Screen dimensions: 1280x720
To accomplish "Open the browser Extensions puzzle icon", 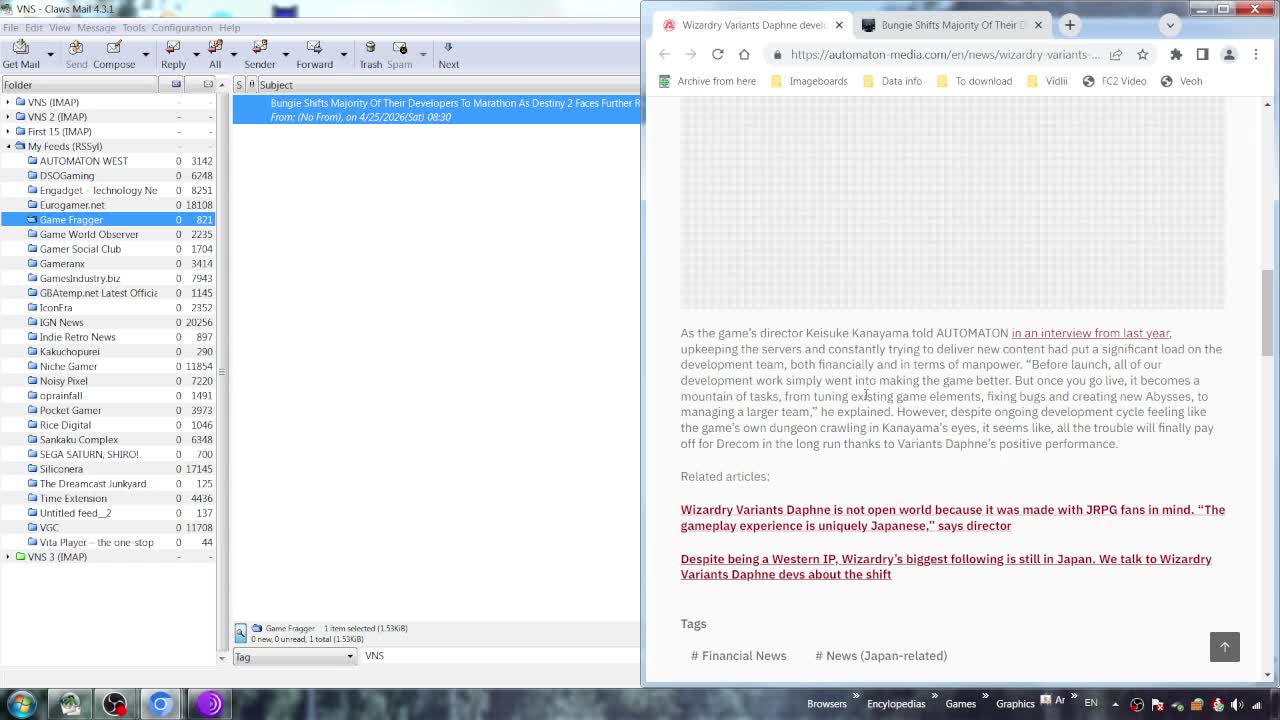I will (1176, 54).
